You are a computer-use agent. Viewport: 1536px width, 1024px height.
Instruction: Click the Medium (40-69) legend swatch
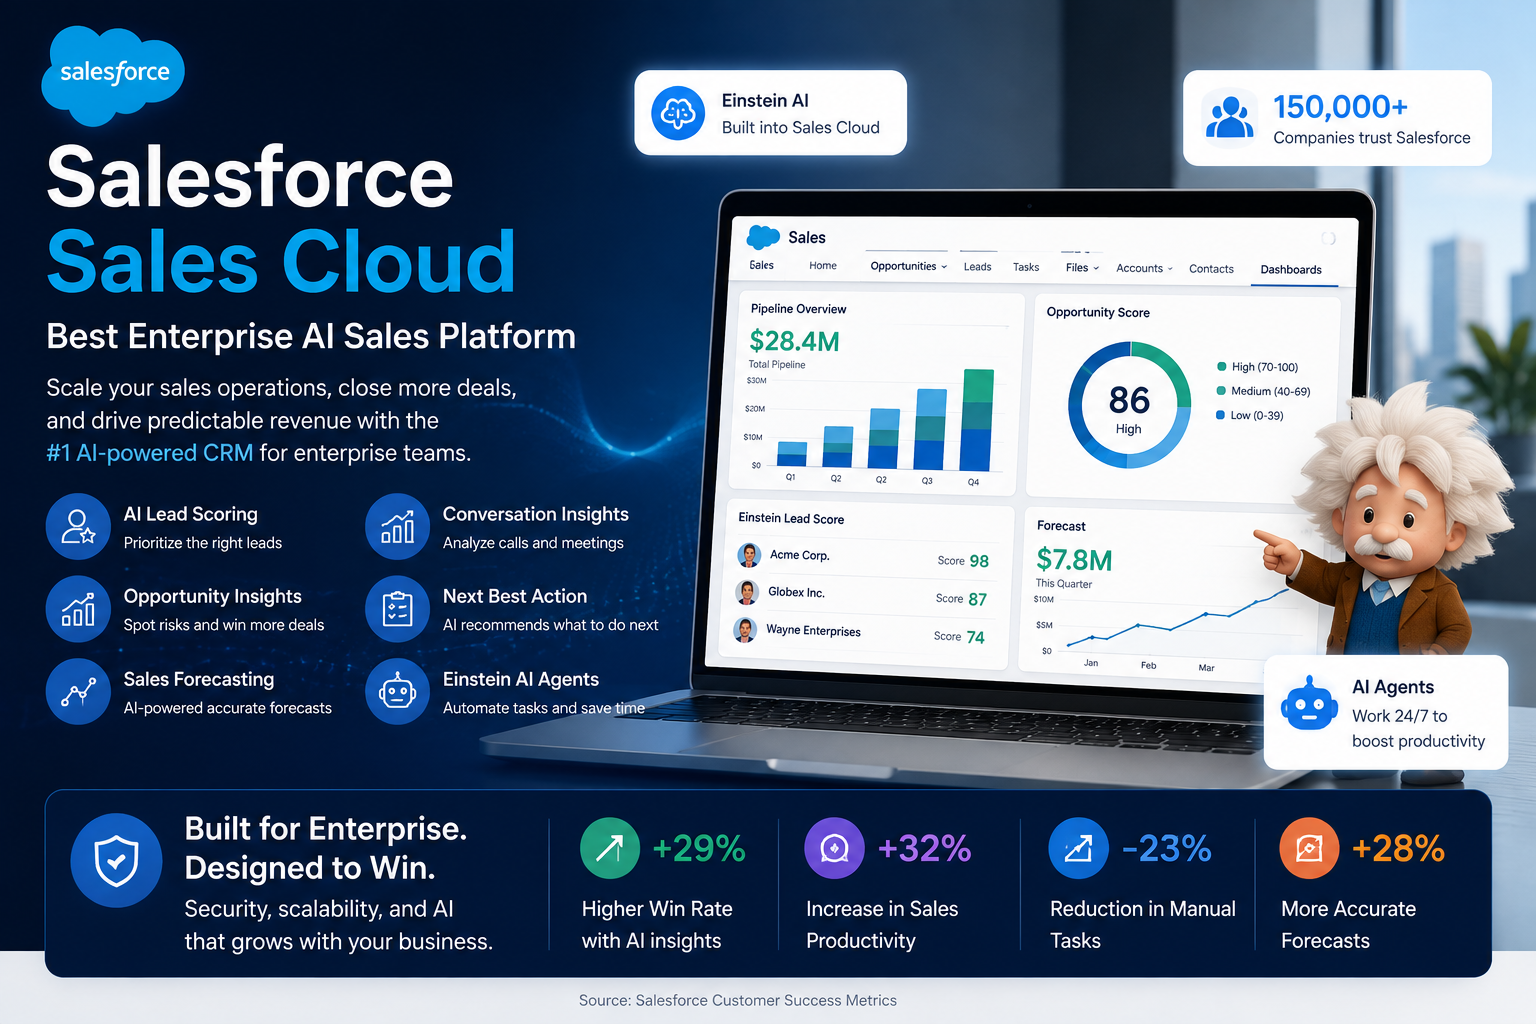[1221, 391]
